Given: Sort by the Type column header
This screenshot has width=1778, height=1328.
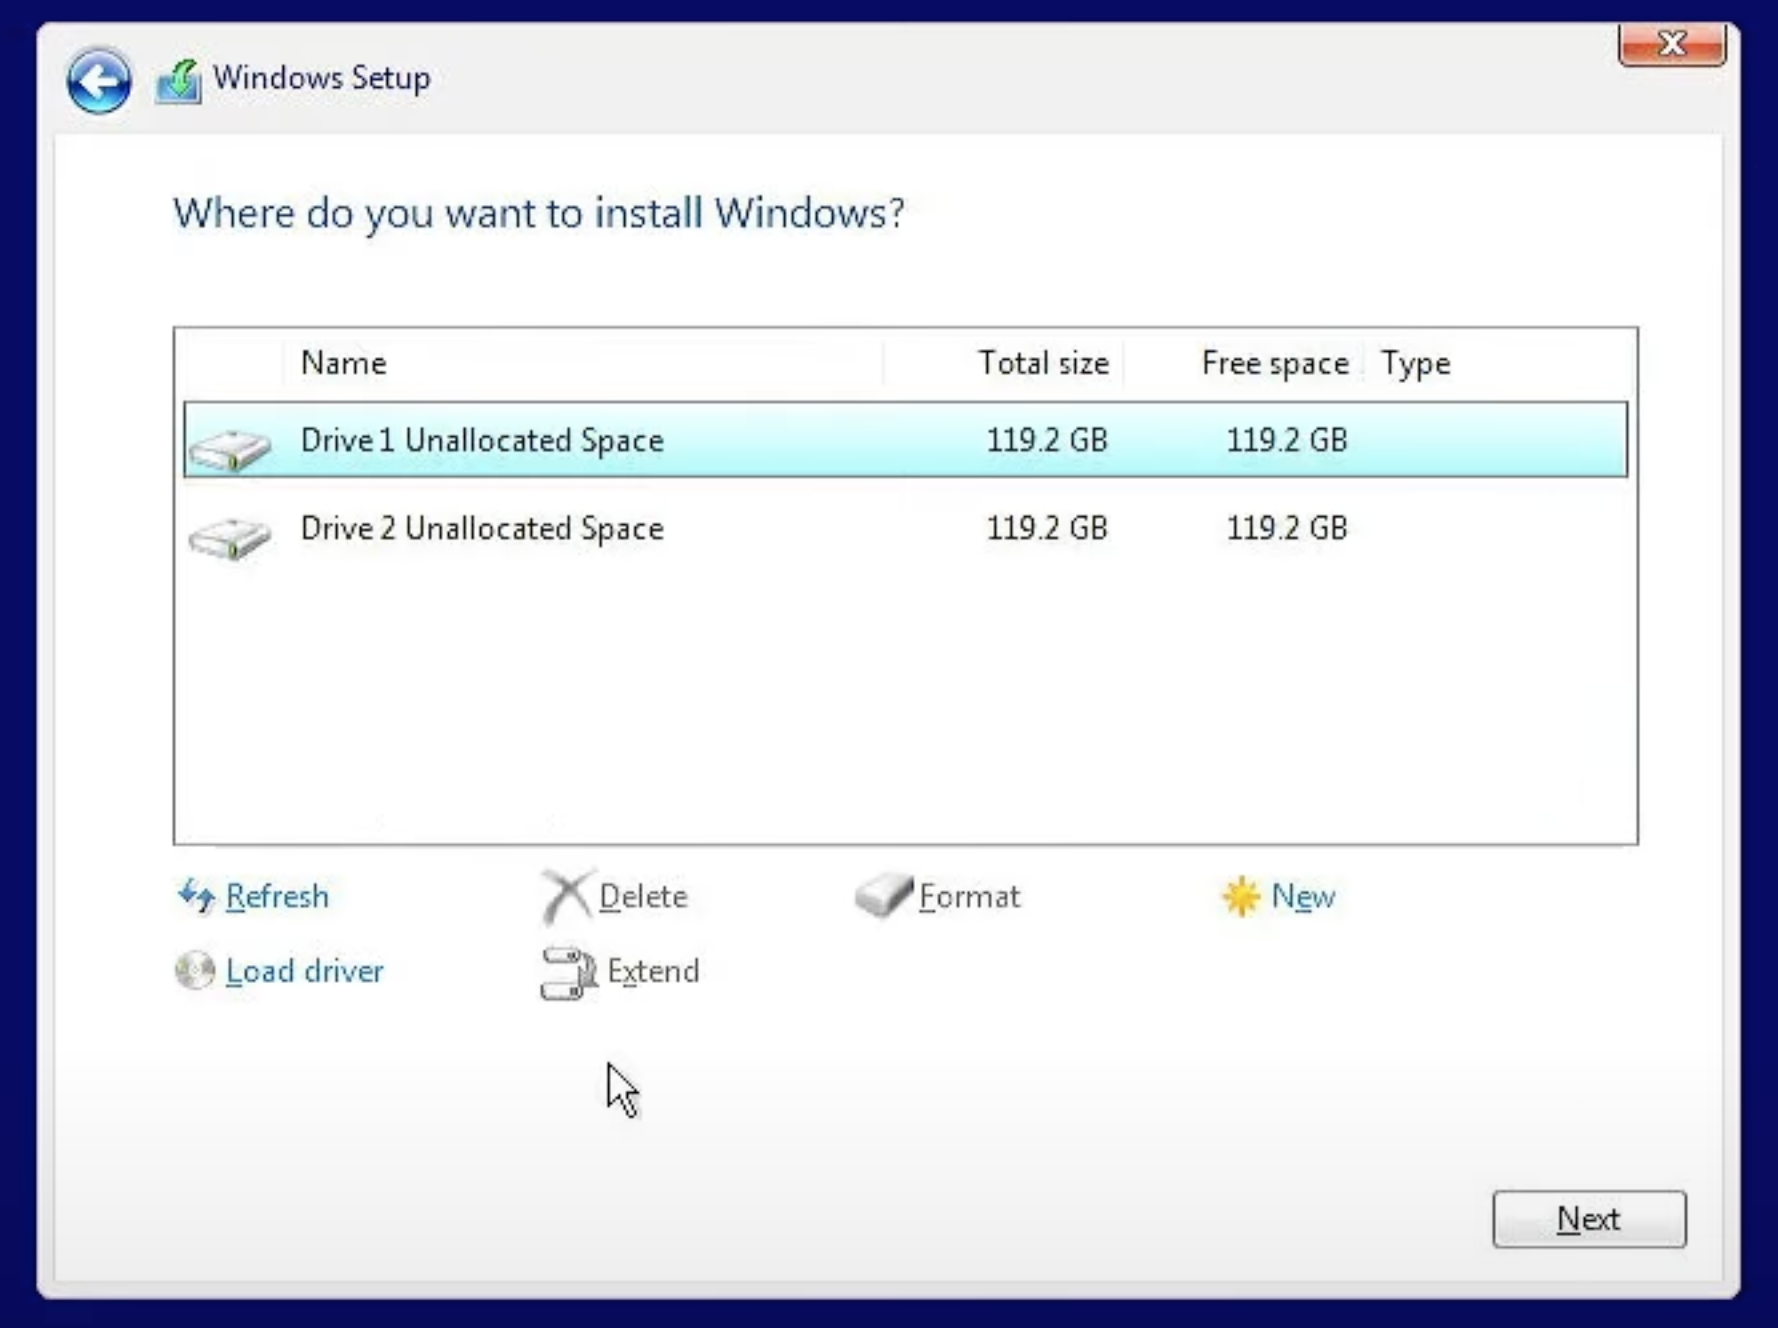Looking at the screenshot, I should [x=1415, y=363].
